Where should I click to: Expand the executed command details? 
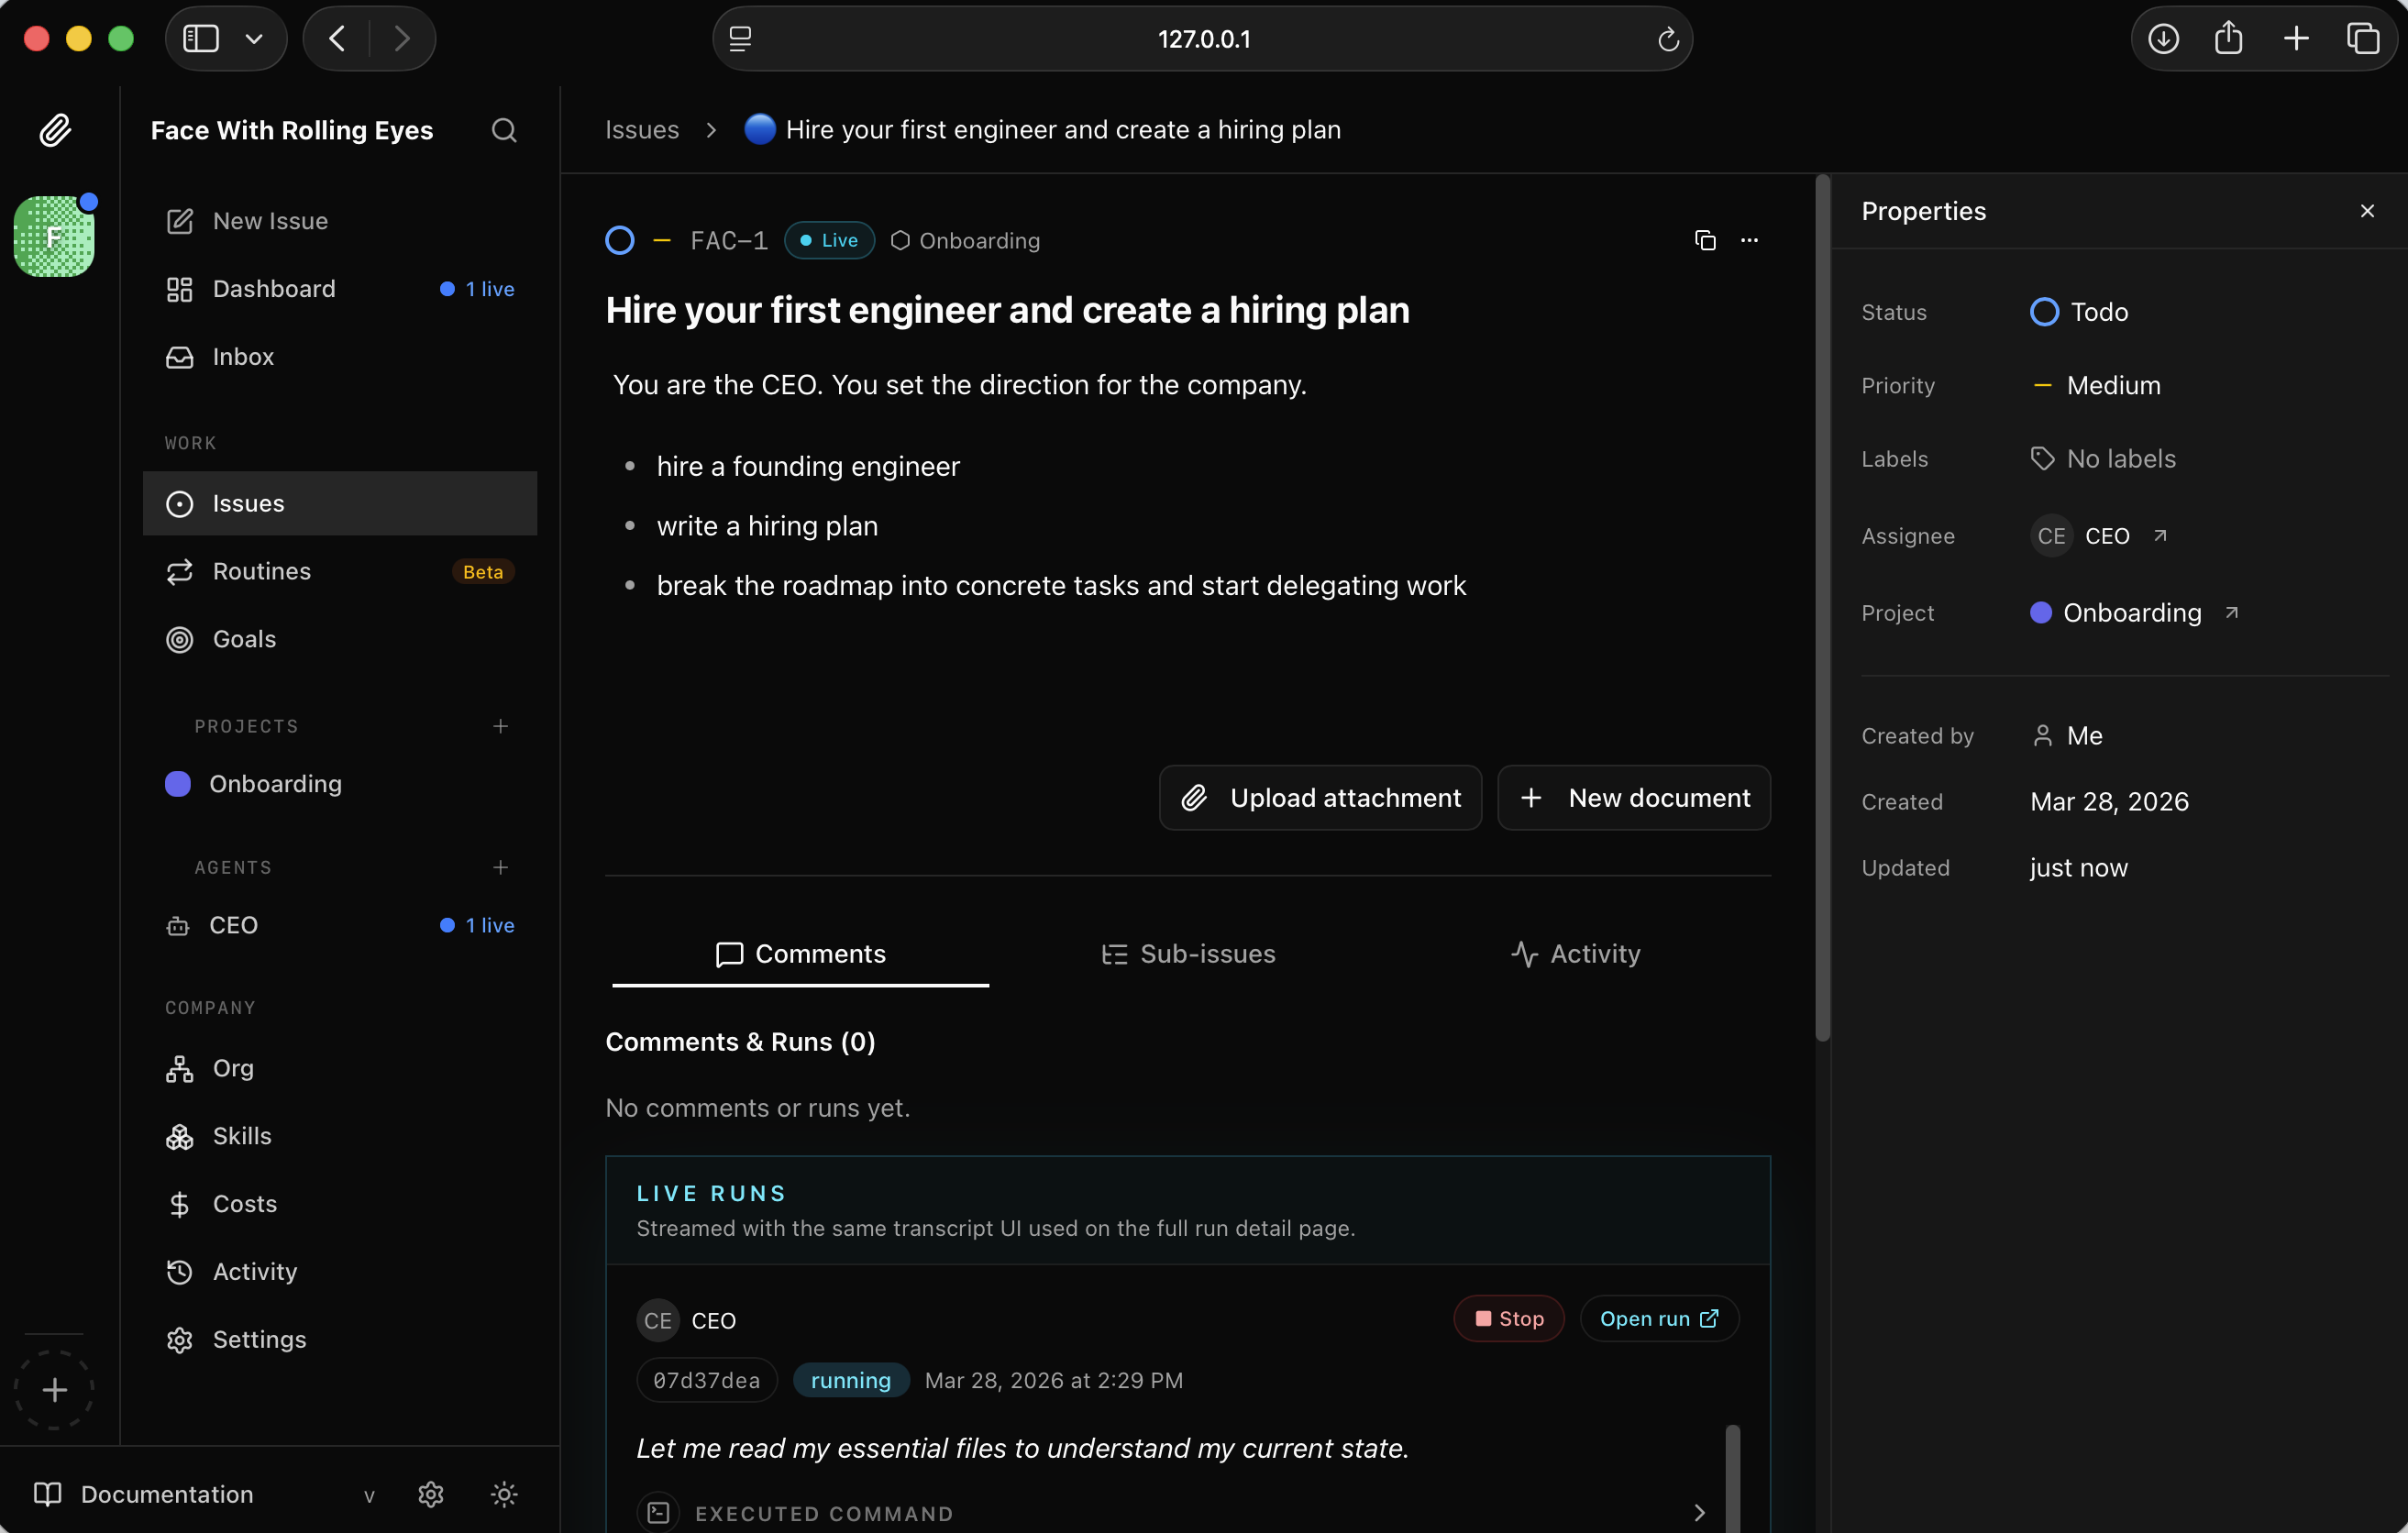tap(1698, 1513)
